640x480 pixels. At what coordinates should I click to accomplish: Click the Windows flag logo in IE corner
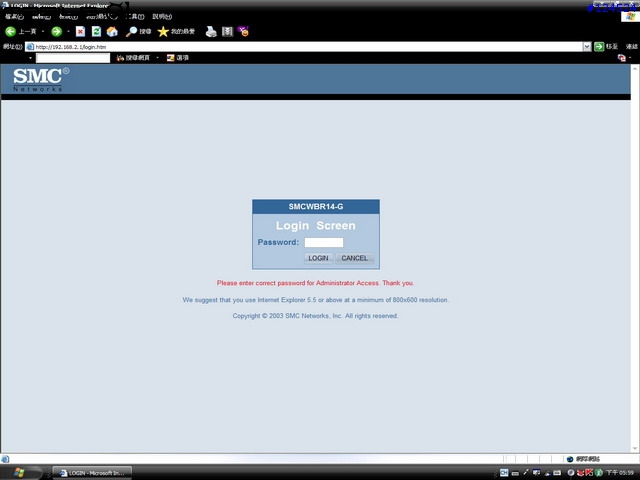point(631,16)
